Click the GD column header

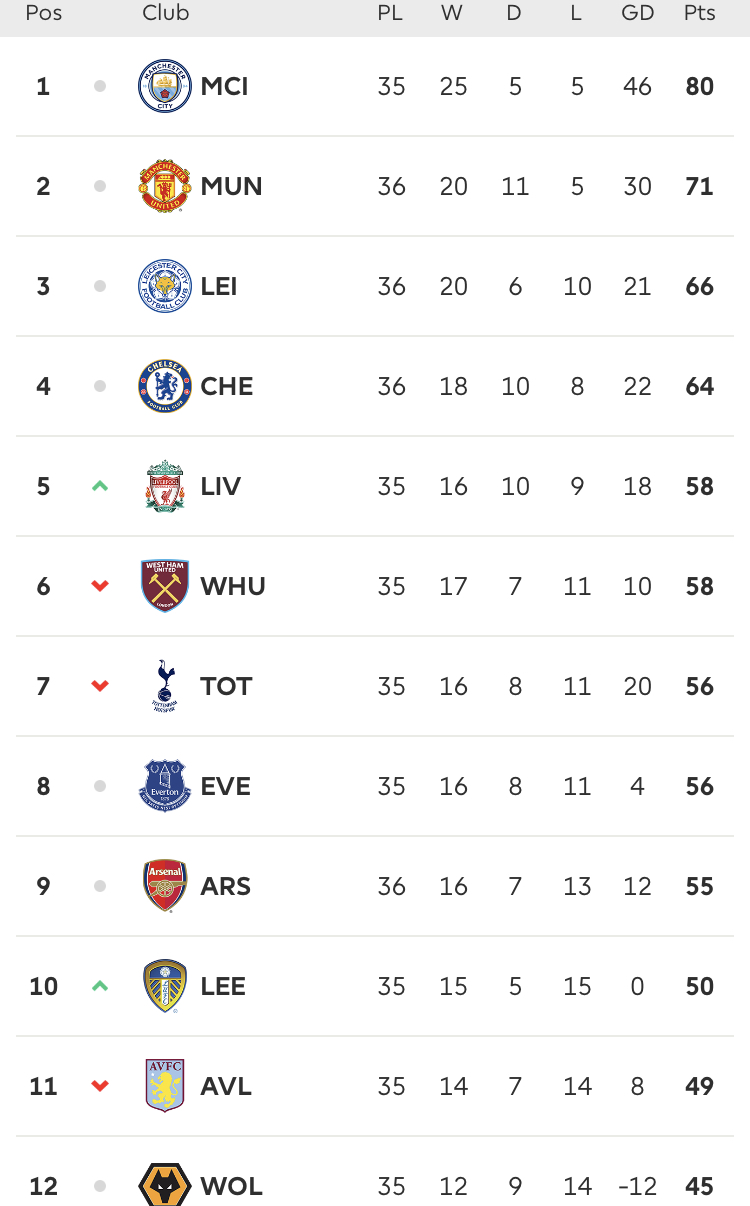(x=637, y=13)
